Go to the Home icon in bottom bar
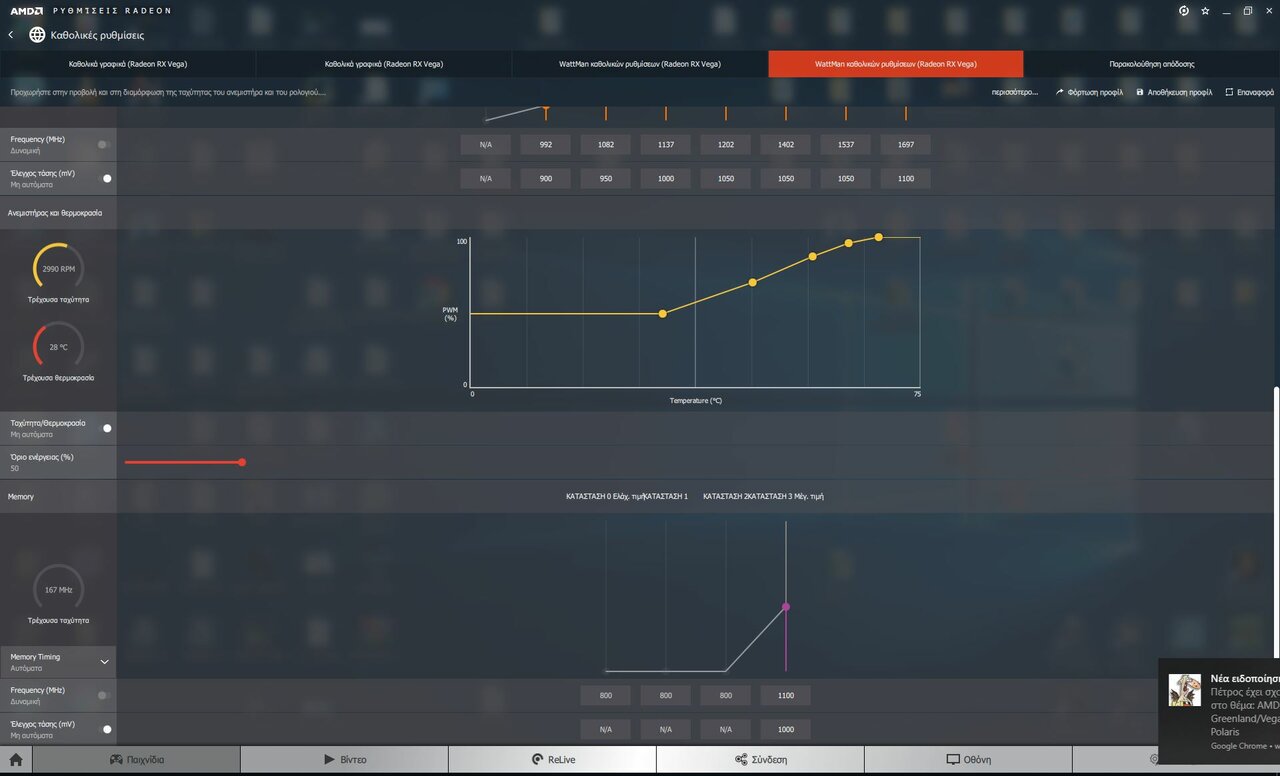 click(16, 759)
